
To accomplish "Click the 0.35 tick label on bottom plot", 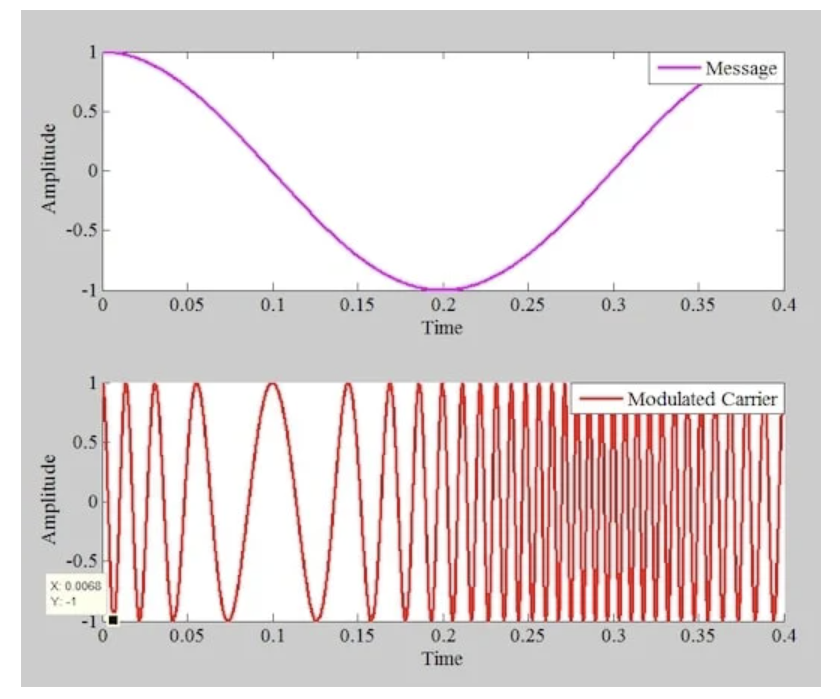I will click(698, 636).
